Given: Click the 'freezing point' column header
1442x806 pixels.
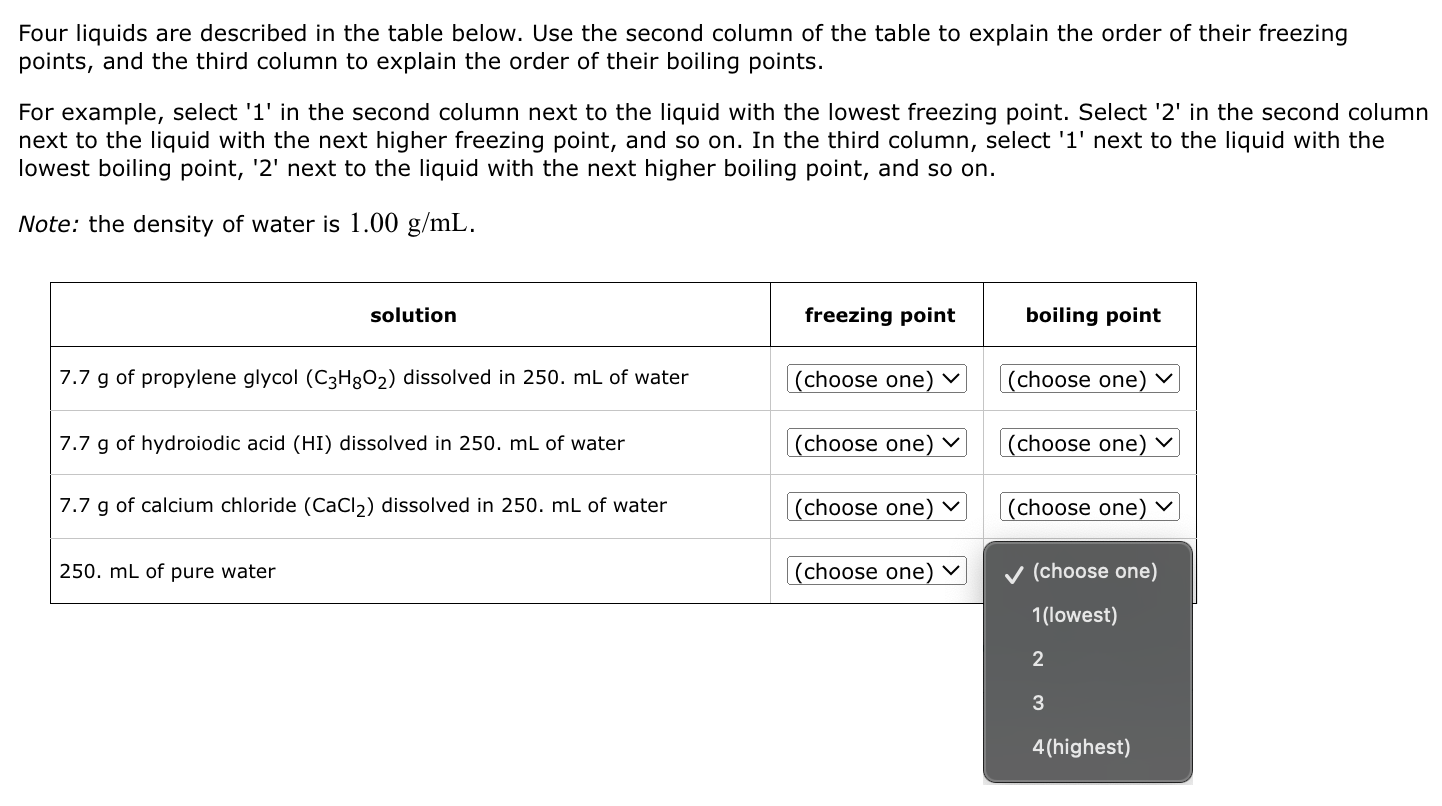Looking at the screenshot, I should click(878, 315).
